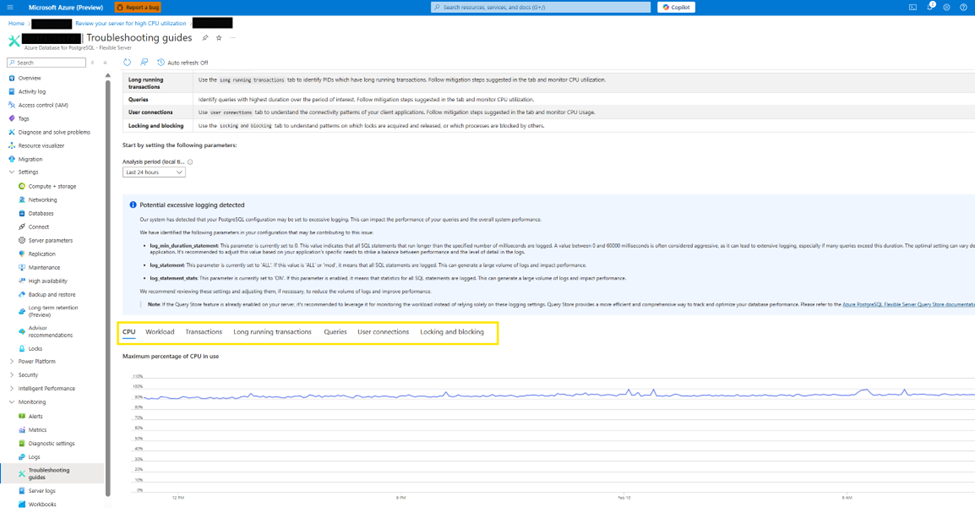
Task: Open 'Review your server for high CPU utilization' breadcrumb
Action: [x=131, y=23]
